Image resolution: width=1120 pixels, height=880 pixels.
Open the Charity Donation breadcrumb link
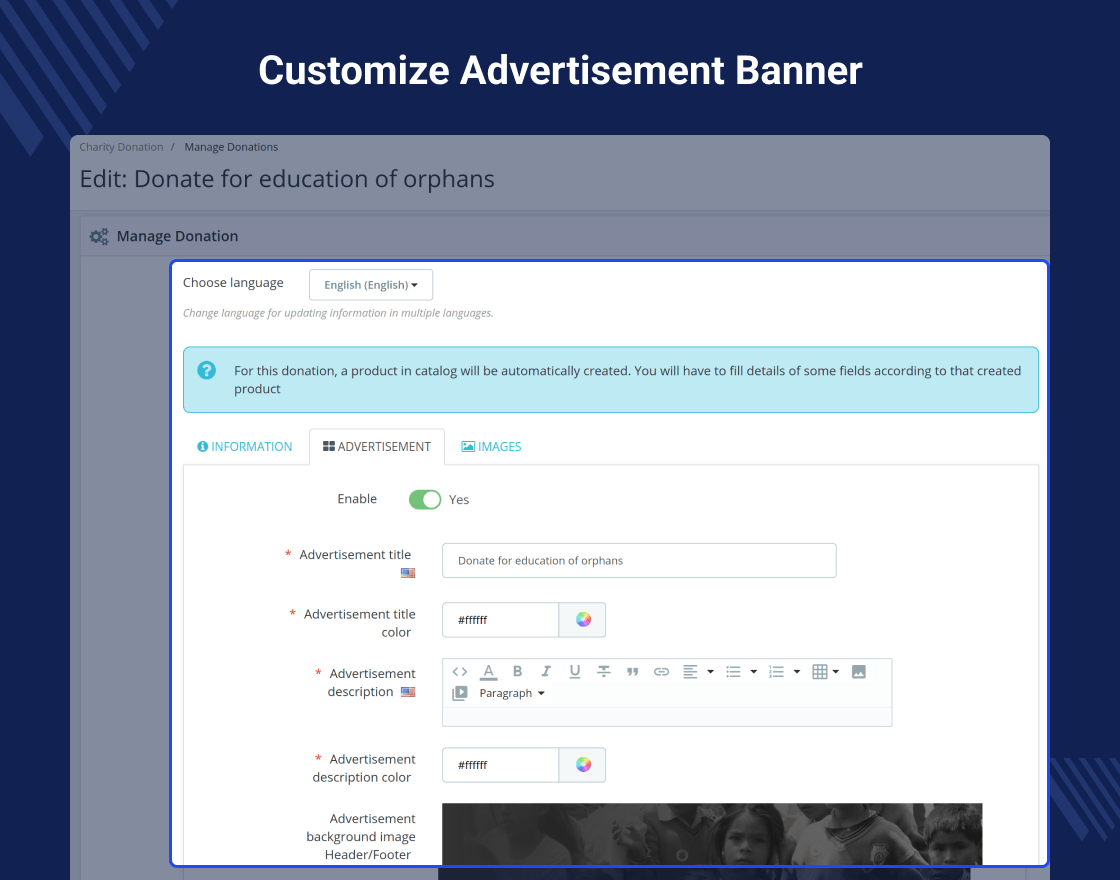pyautogui.click(x=121, y=147)
